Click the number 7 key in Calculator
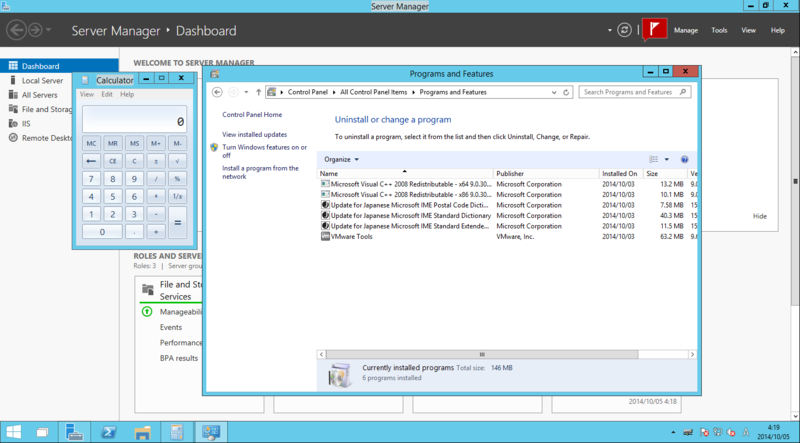Image resolution: width=800 pixels, height=443 pixels. [x=91, y=179]
